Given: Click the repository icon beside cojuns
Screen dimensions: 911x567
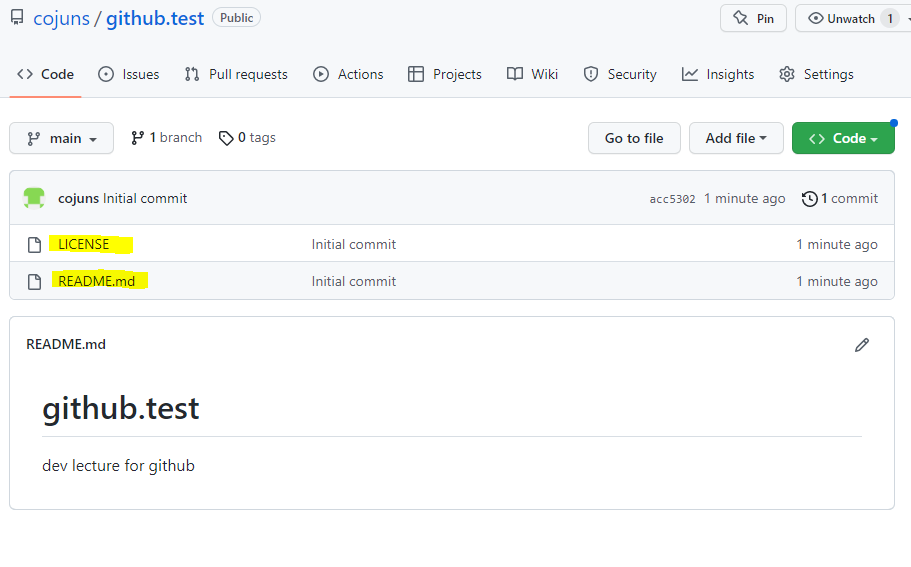Looking at the screenshot, I should (17, 17).
